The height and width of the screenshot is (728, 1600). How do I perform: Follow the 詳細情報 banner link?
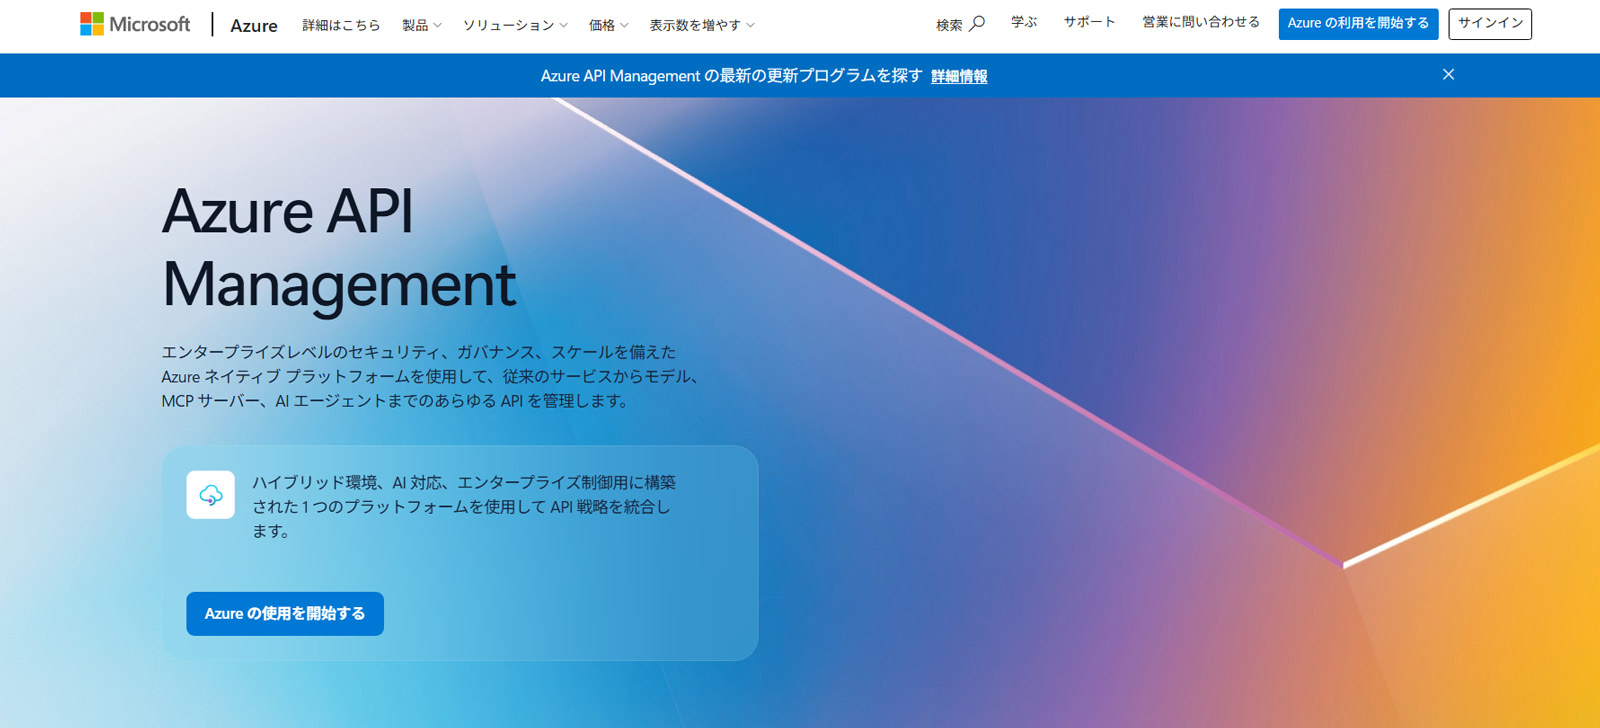point(959,76)
